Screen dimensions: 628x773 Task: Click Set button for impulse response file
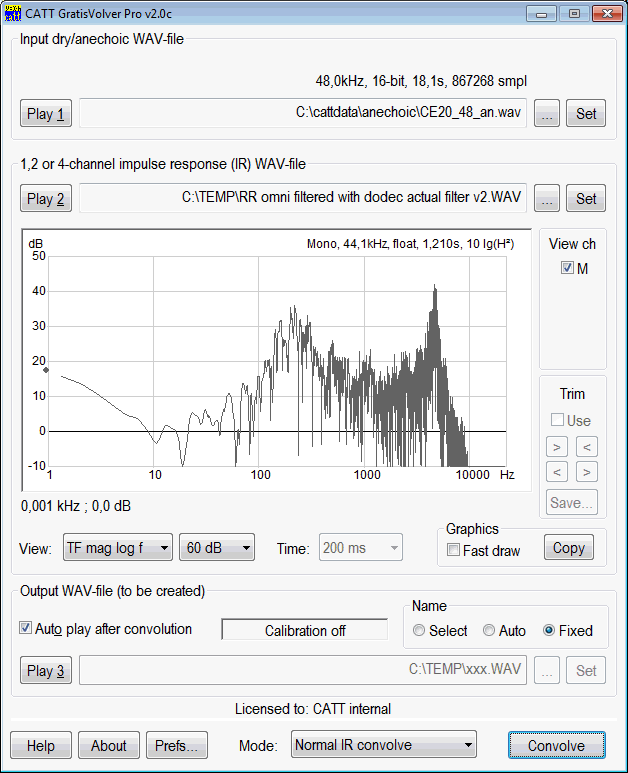click(586, 198)
